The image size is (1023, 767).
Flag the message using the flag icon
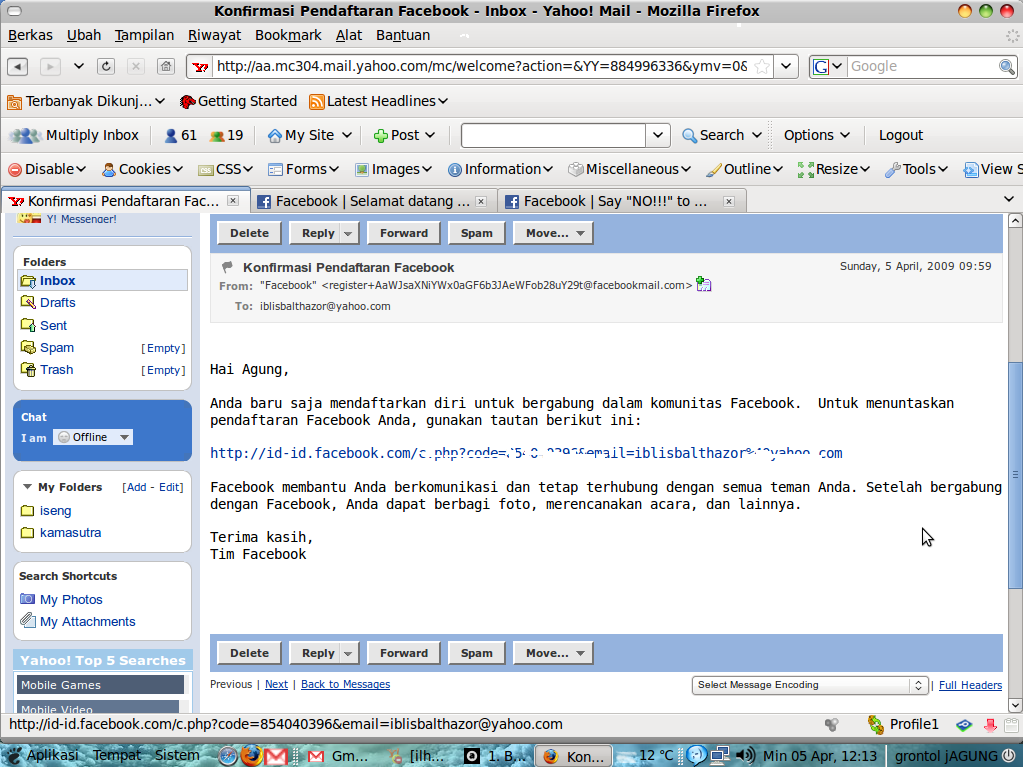tap(228, 267)
